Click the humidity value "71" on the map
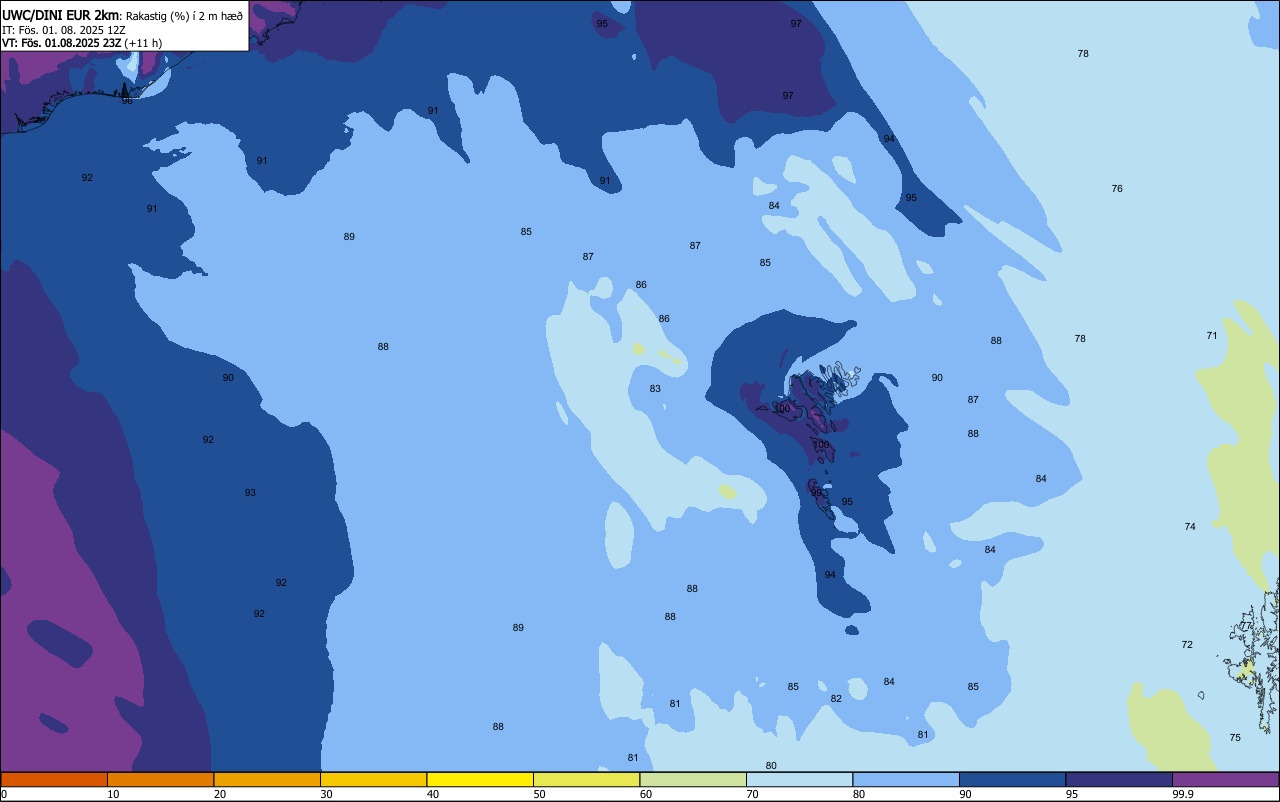Viewport: 1280px width, 802px height. [1212, 335]
